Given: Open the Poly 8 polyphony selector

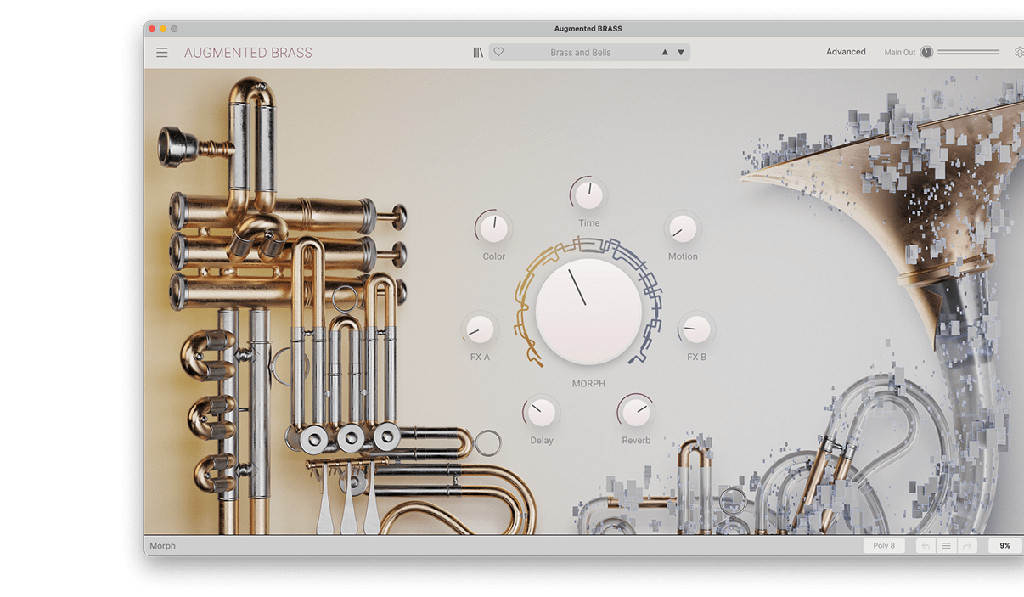Looking at the screenshot, I should point(884,545).
